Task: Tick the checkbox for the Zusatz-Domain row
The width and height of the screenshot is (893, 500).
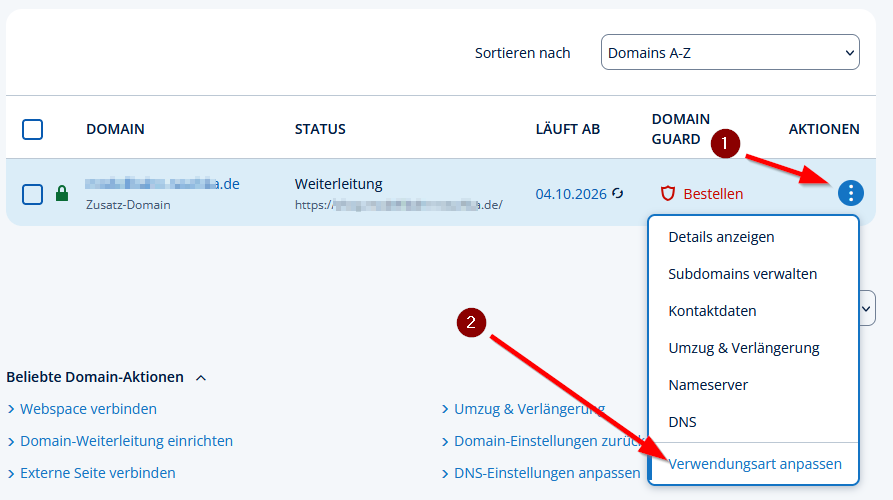Action: pyautogui.click(x=32, y=194)
